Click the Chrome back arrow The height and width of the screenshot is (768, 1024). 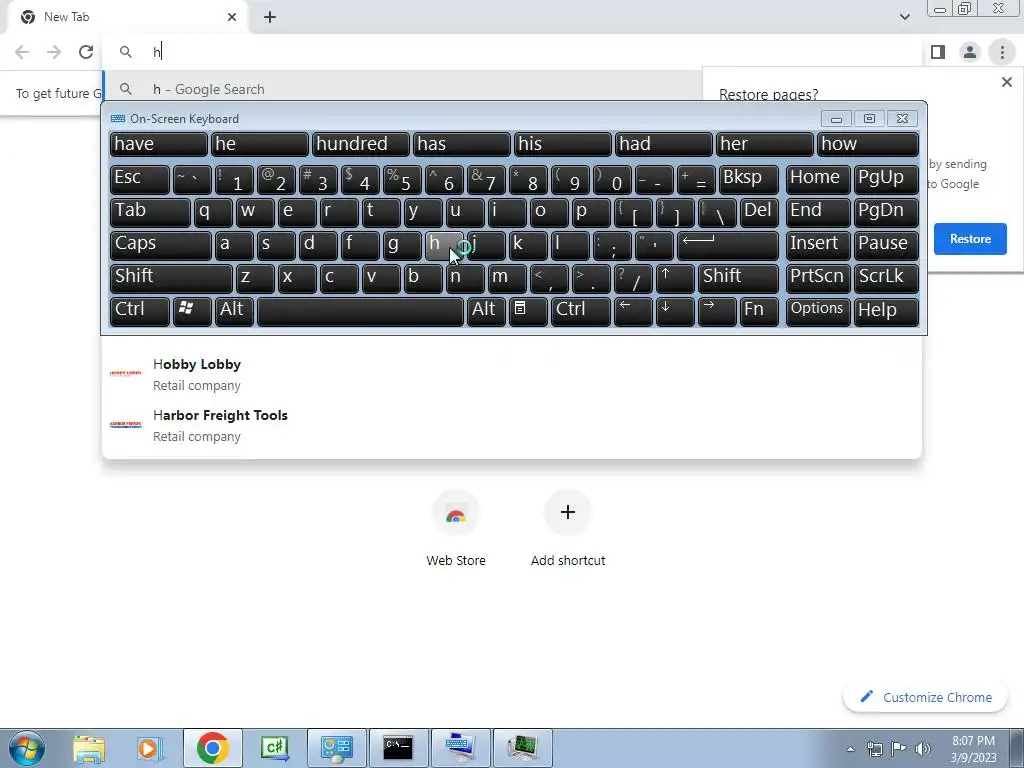point(22,52)
